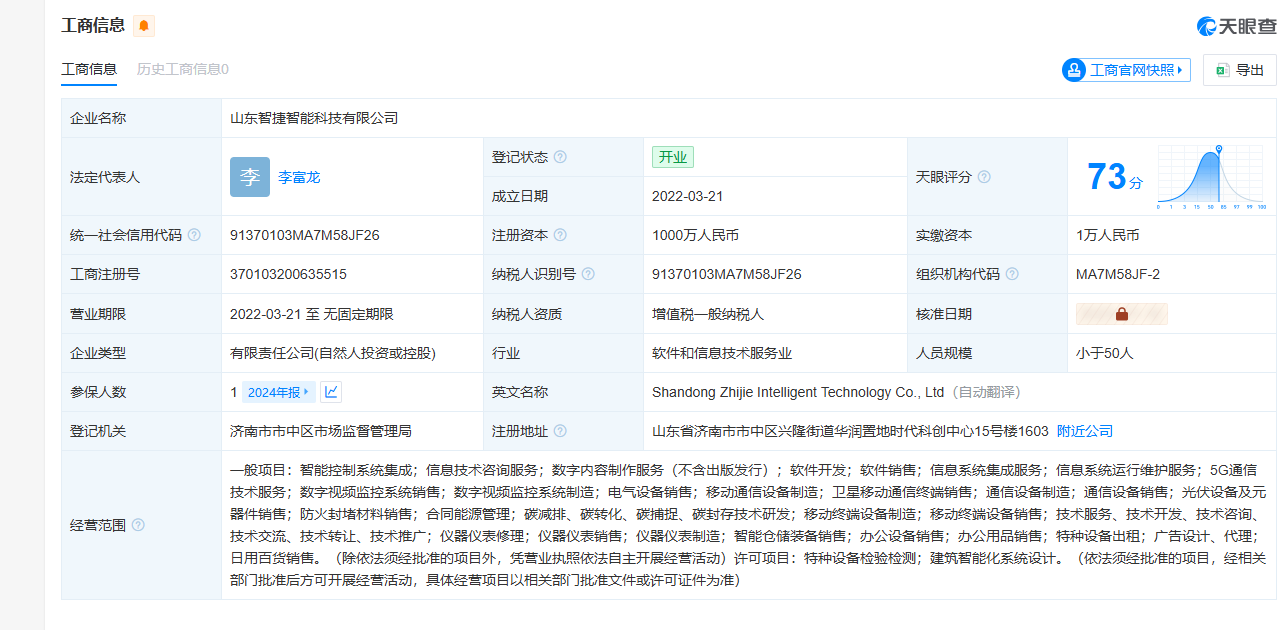Click help icon next to 统一社会信用代码

tap(194, 235)
